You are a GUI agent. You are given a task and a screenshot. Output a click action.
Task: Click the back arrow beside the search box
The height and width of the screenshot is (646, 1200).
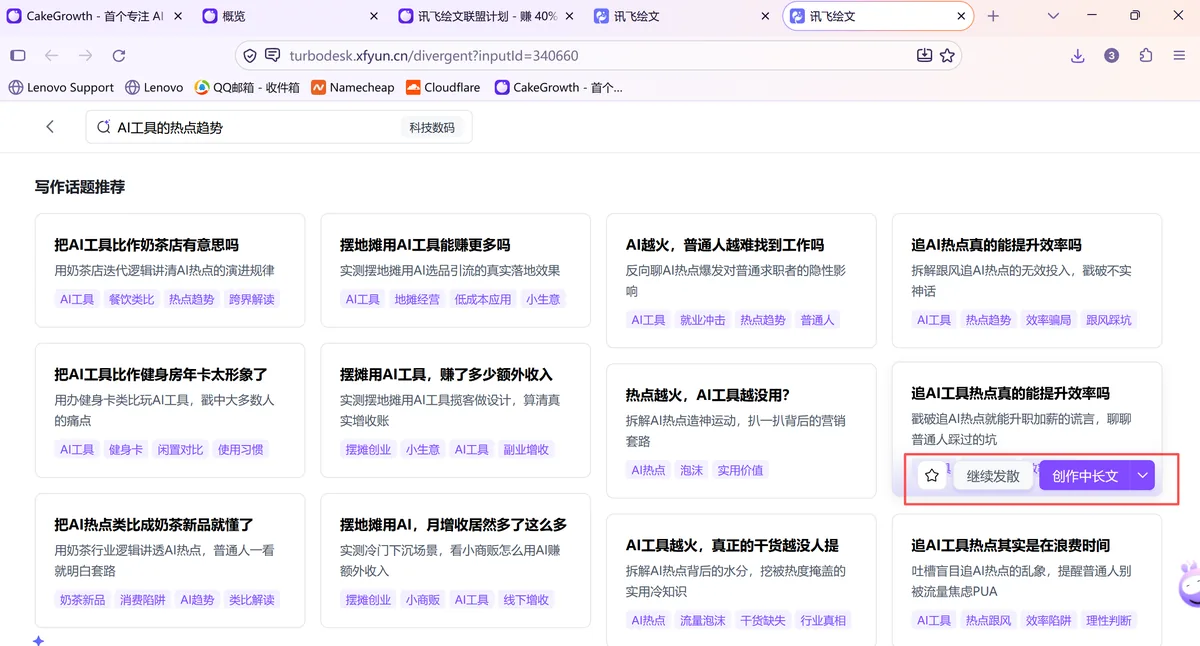50,127
